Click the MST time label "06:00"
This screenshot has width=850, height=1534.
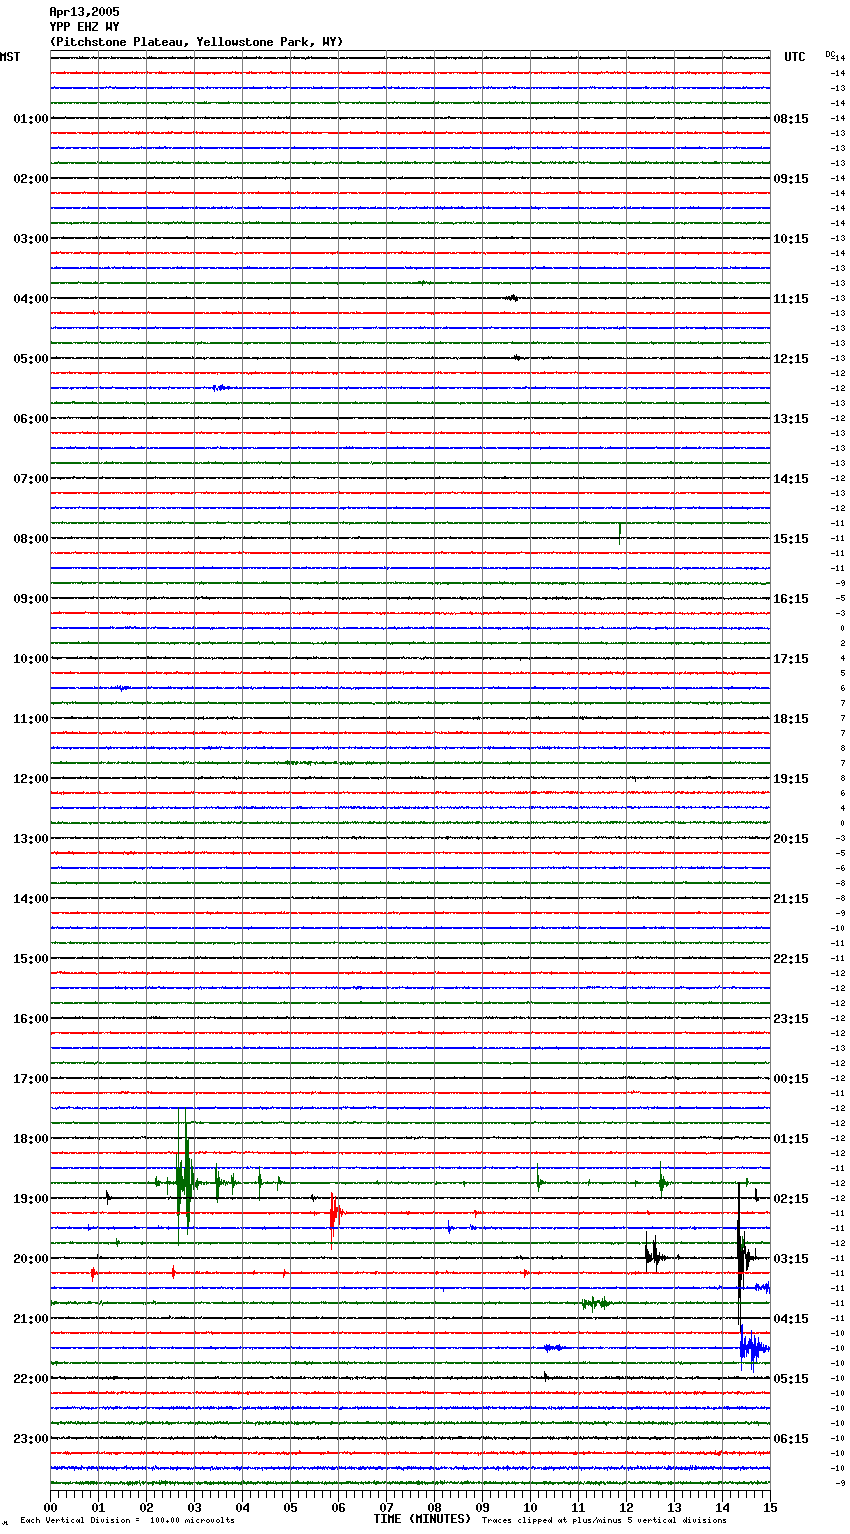coord(31,419)
